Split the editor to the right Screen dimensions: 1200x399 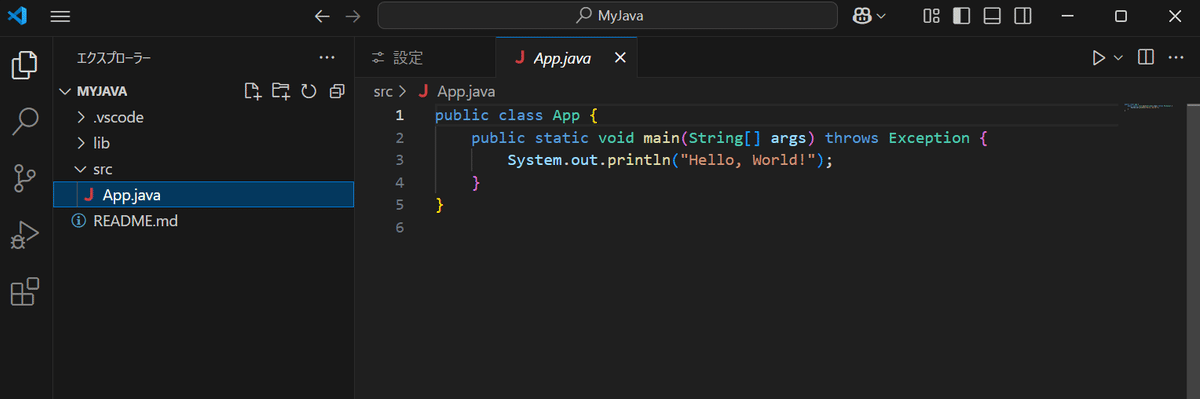pyautogui.click(x=1147, y=58)
